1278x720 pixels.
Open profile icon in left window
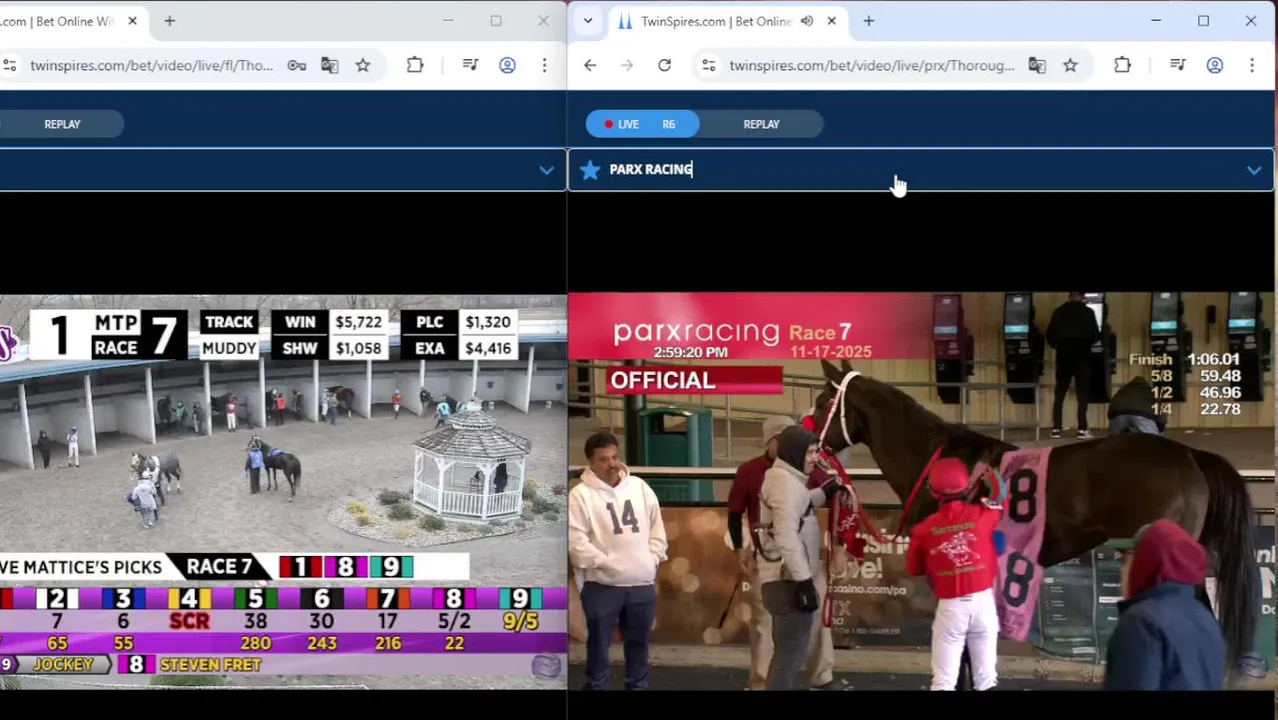pos(507,65)
